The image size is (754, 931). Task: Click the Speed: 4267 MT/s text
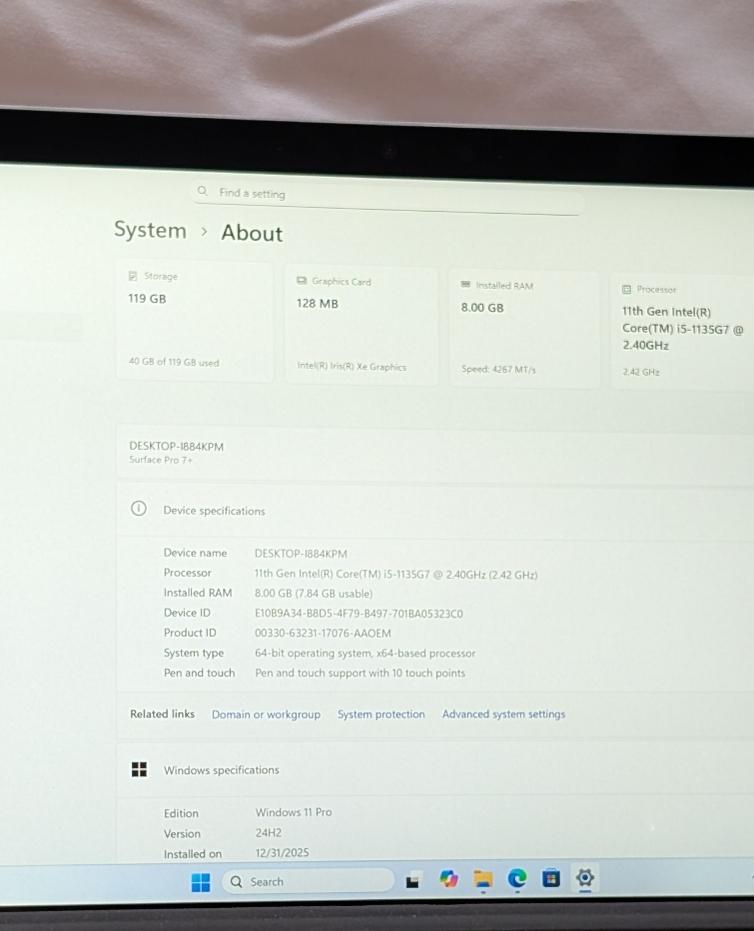(499, 369)
